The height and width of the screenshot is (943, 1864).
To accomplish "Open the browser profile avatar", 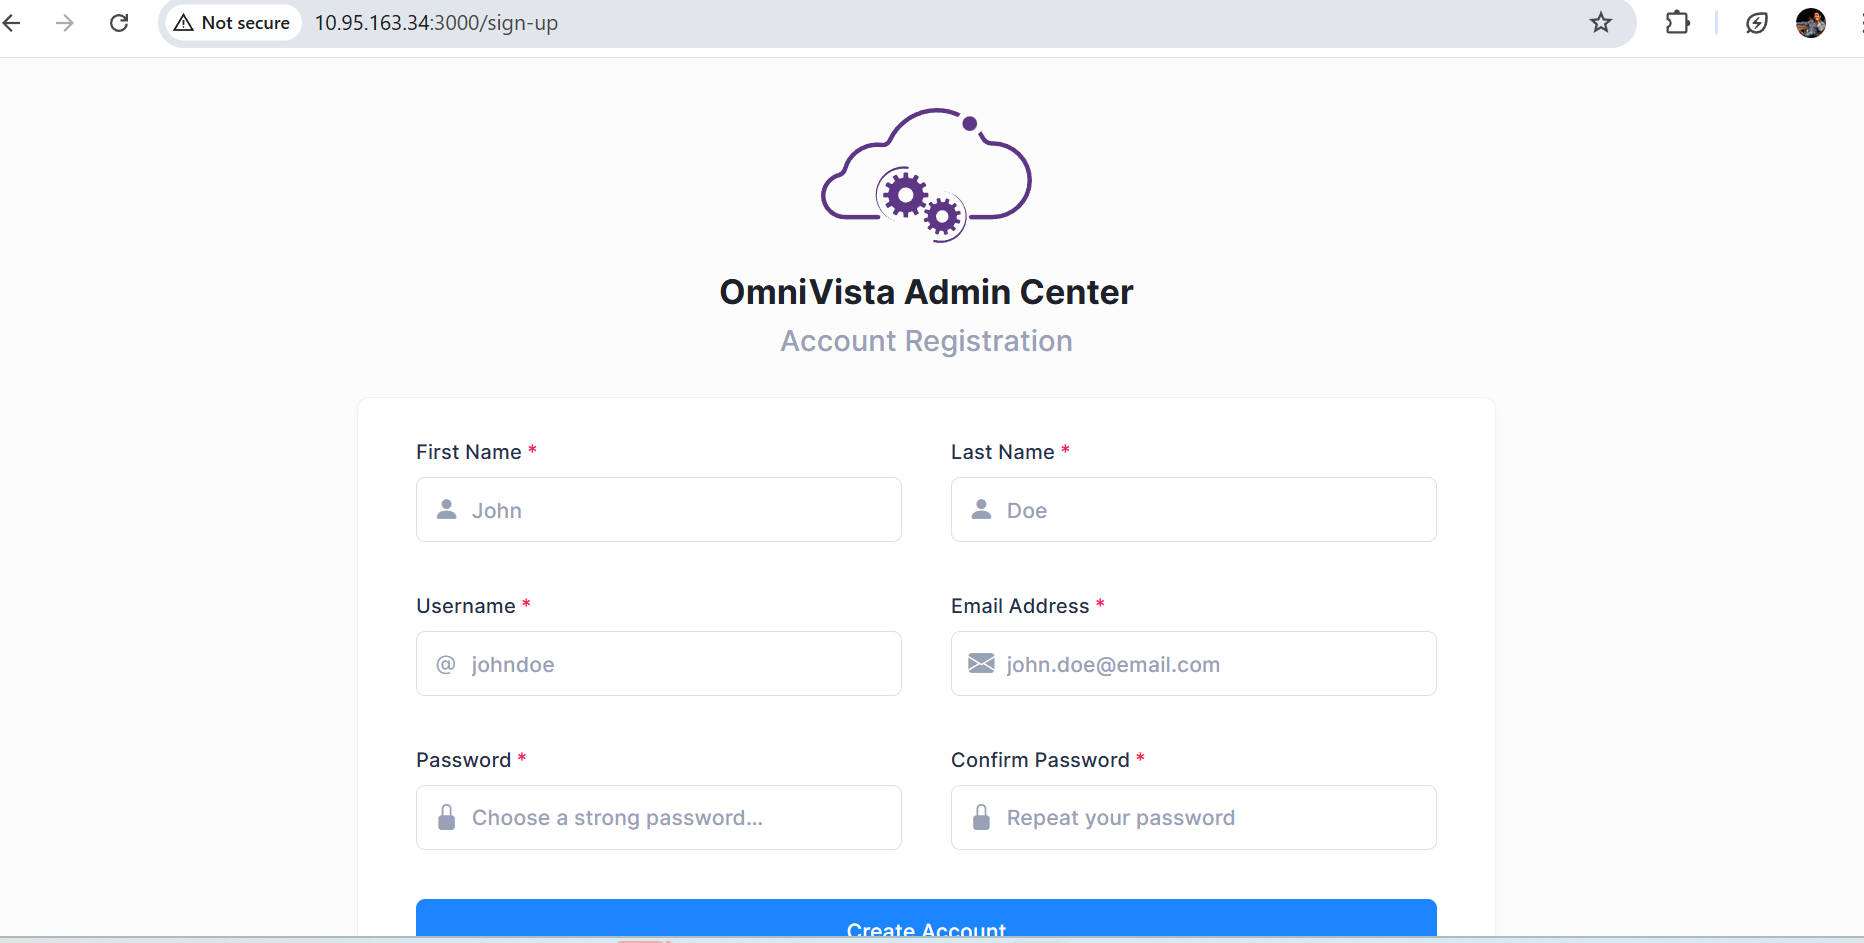I will 1811,22.
